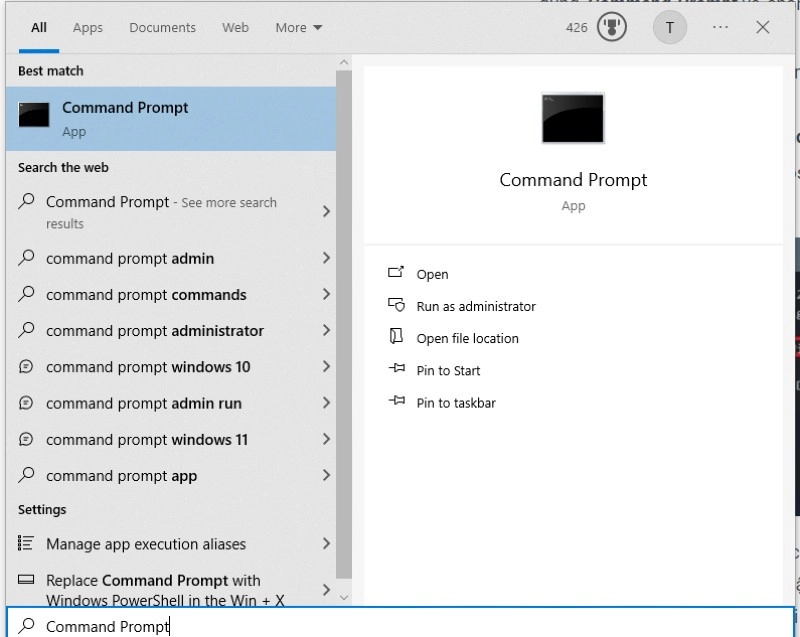This screenshot has width=800, height=637.
Task: Click the results list scroll-down arrow
Action: click(x=344, y=597)
